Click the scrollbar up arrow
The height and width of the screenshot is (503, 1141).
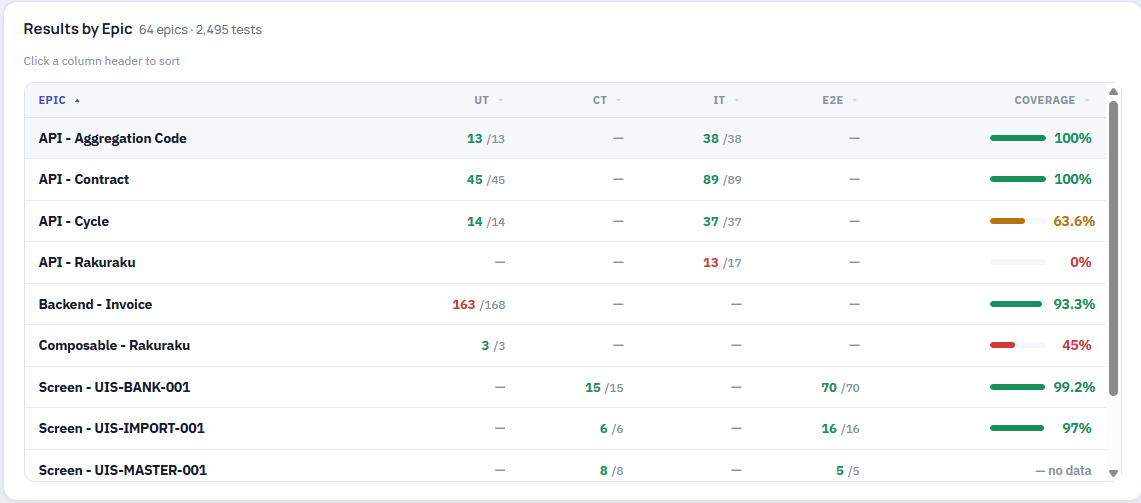(1113, 92)
